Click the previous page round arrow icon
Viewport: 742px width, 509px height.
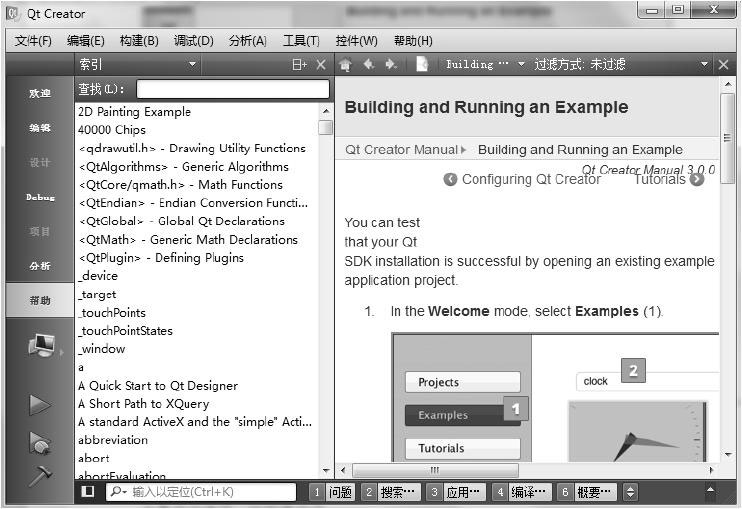(x=450, y=179)
